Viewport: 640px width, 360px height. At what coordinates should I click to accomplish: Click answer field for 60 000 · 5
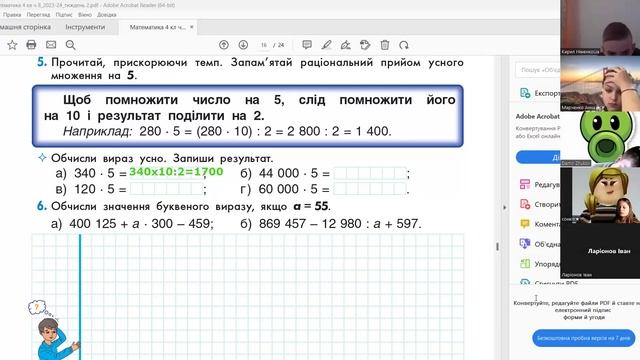coord(370,189)
